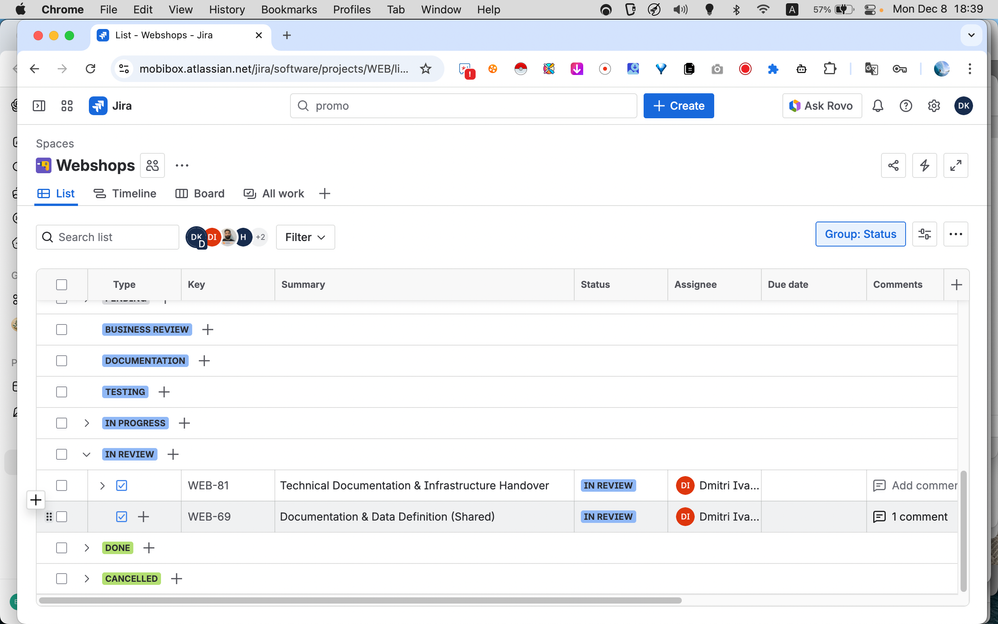Screen dimensions: 998x624
Task: Reload the page in Chrome
Action: click(x=90, y=69)
